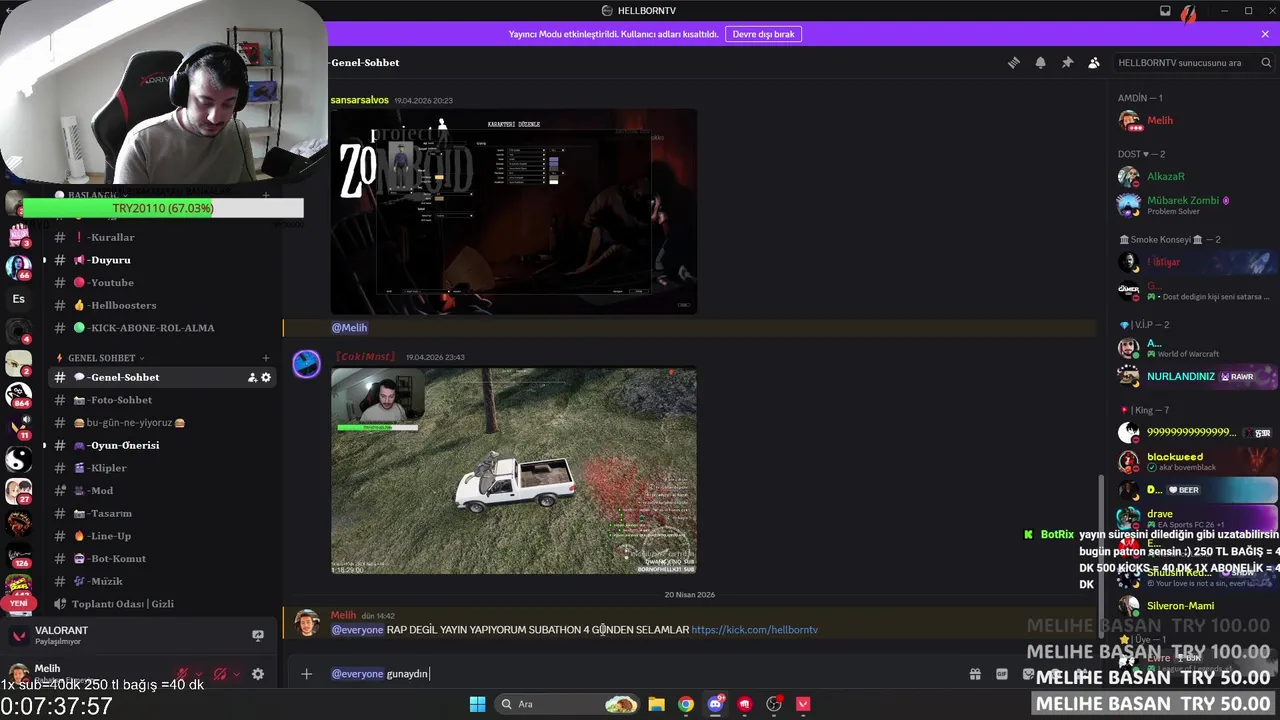Open the -Youtube channel
Viewport: 1280px width, 720px height.
[162, 283]
